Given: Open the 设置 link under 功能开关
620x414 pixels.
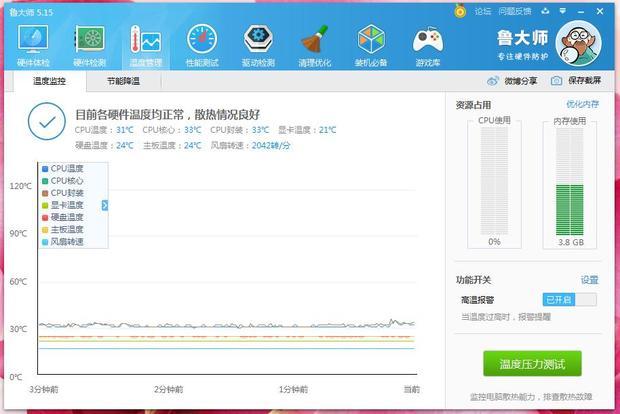Looking at the screenshot, I should (x=589, y=280).
